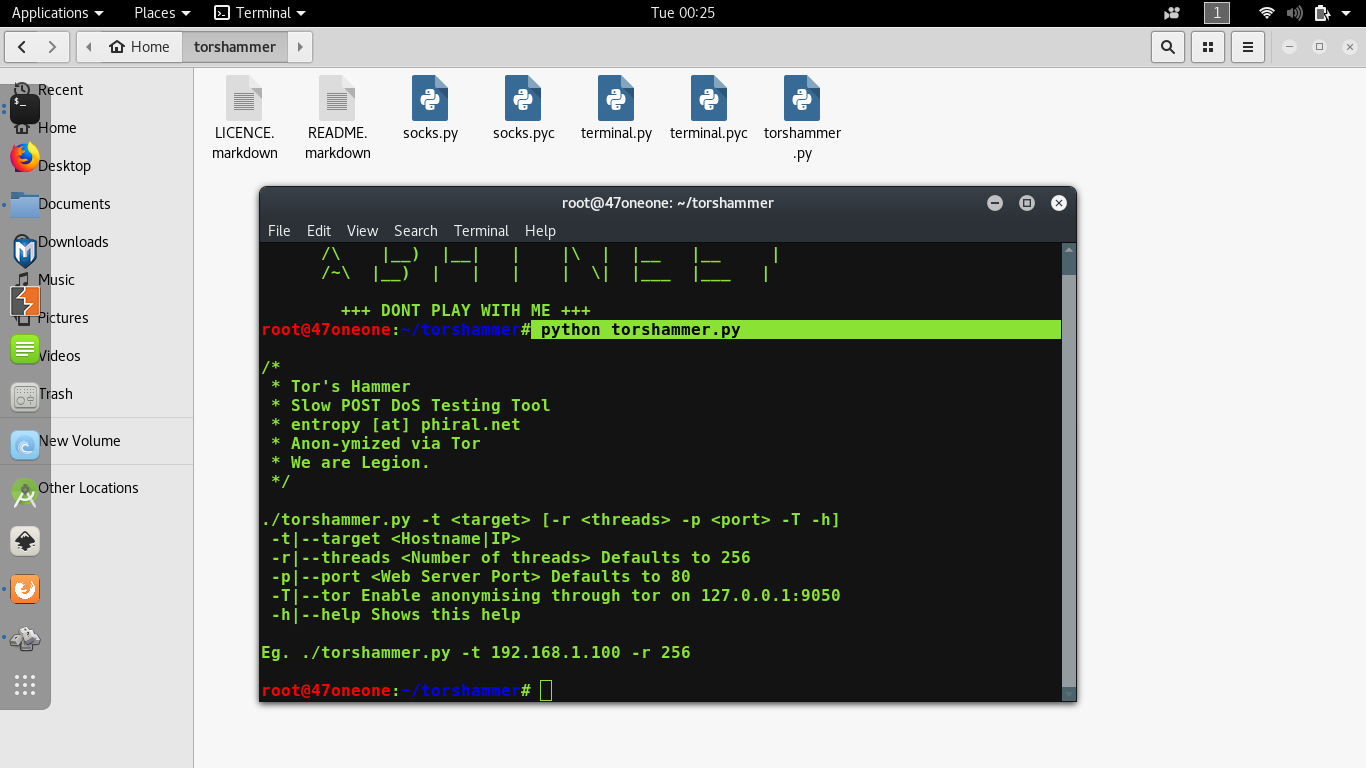This screenshot has height=768, width=1366.
Task: Select the LICENCE.markdown file
Action: click(x=245, y=118)
